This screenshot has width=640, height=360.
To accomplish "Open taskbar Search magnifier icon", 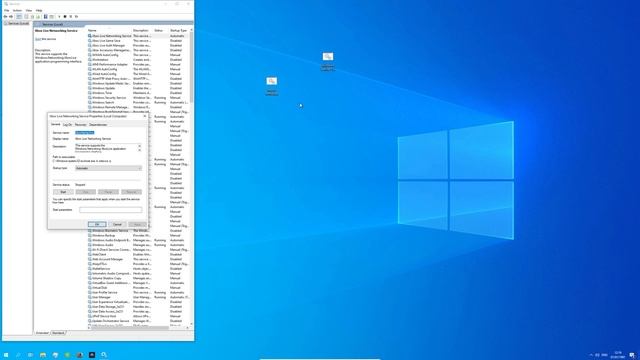I will click(18, 355).
